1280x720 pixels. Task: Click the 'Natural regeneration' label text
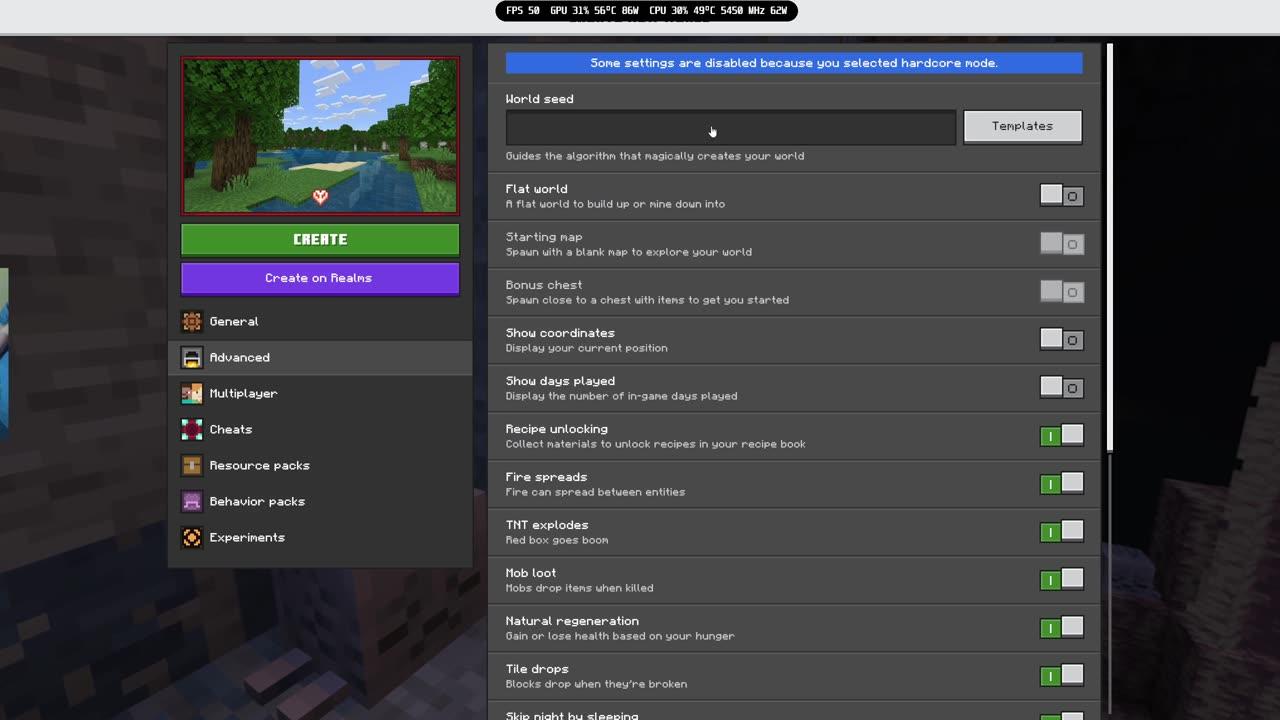pos(572,621)
